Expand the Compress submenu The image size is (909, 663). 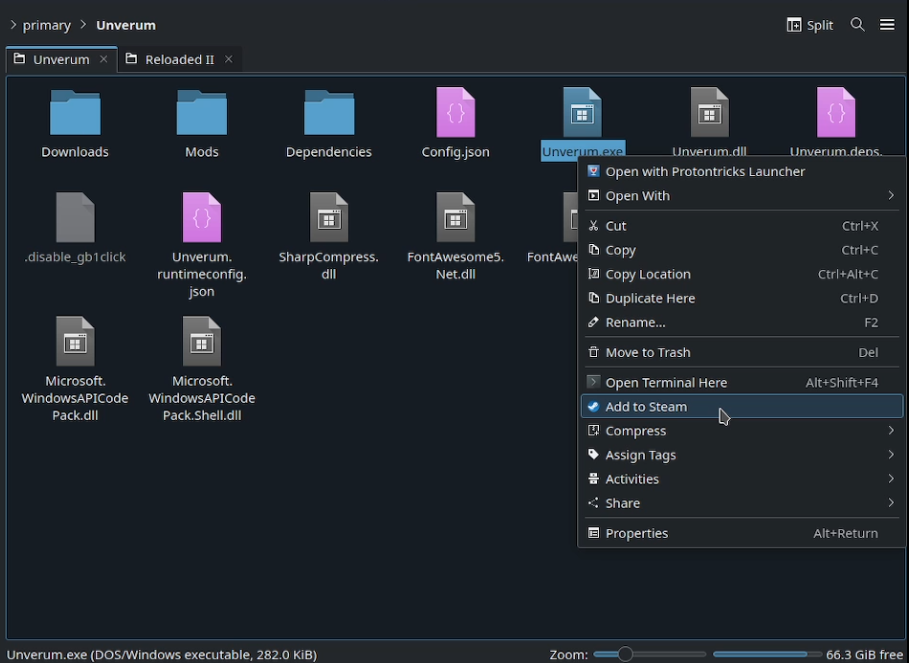(x=742, y=431)
